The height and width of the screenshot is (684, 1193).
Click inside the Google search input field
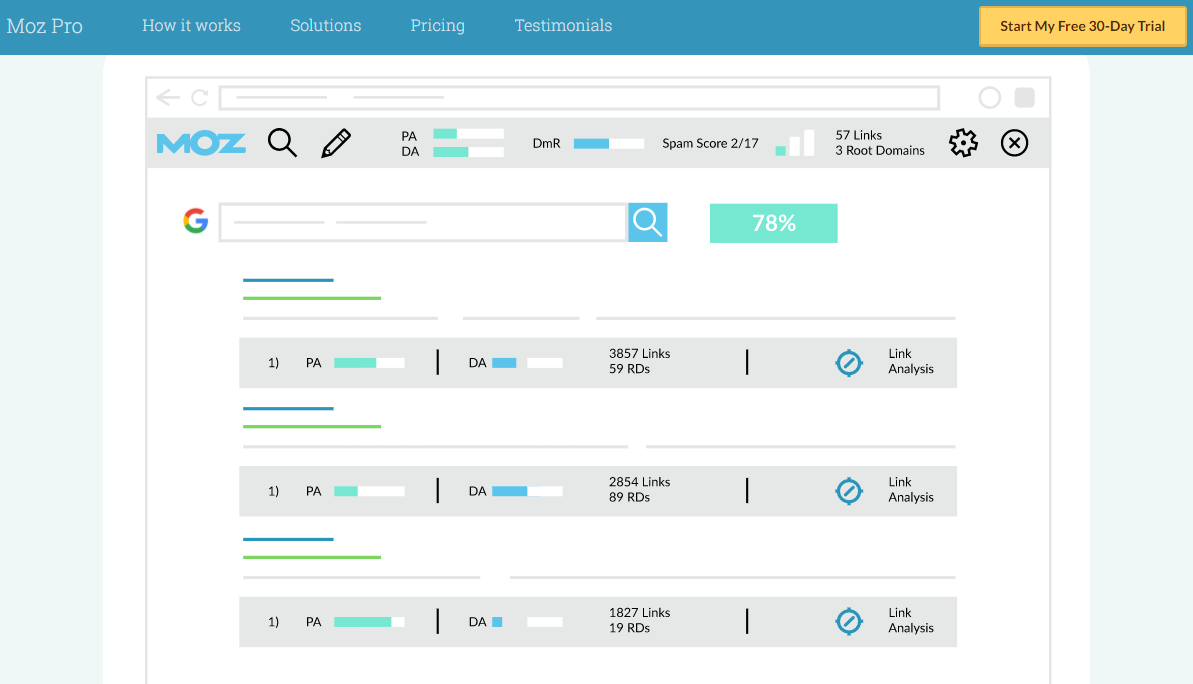(x=423, y=222)
